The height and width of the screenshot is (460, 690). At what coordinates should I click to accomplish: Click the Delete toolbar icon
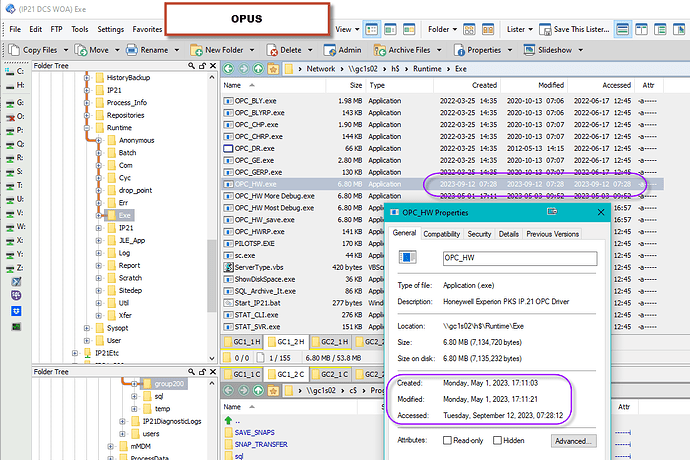(x=272, y=50)
